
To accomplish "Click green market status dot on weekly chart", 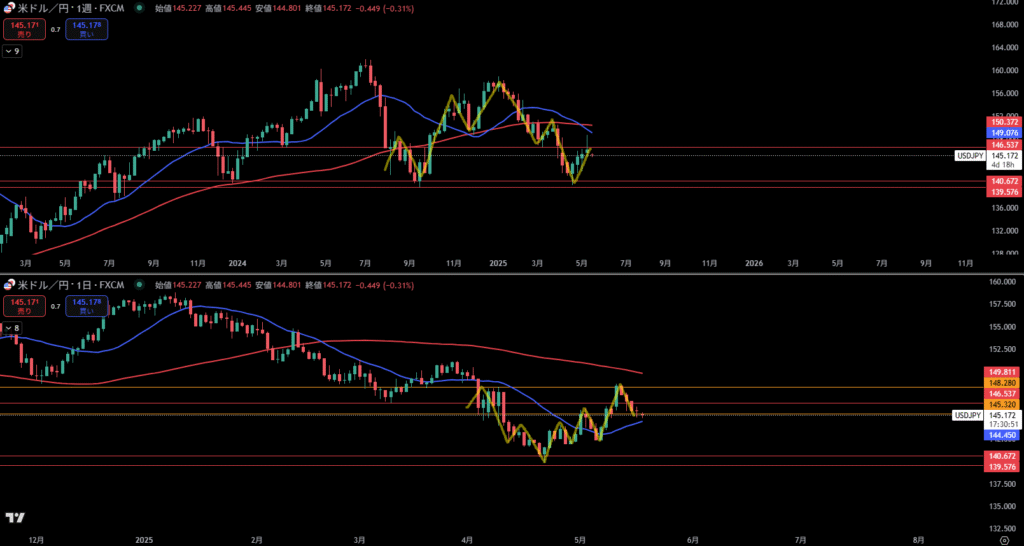I will point(138,9).
